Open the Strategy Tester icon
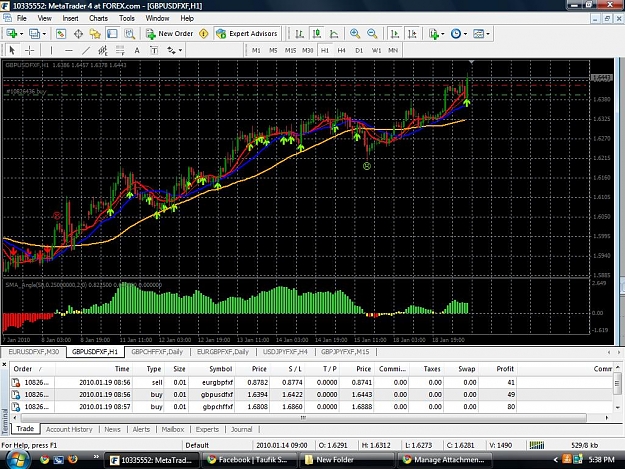The width and height of the screenshot is (625, 469). click(130, 34)
